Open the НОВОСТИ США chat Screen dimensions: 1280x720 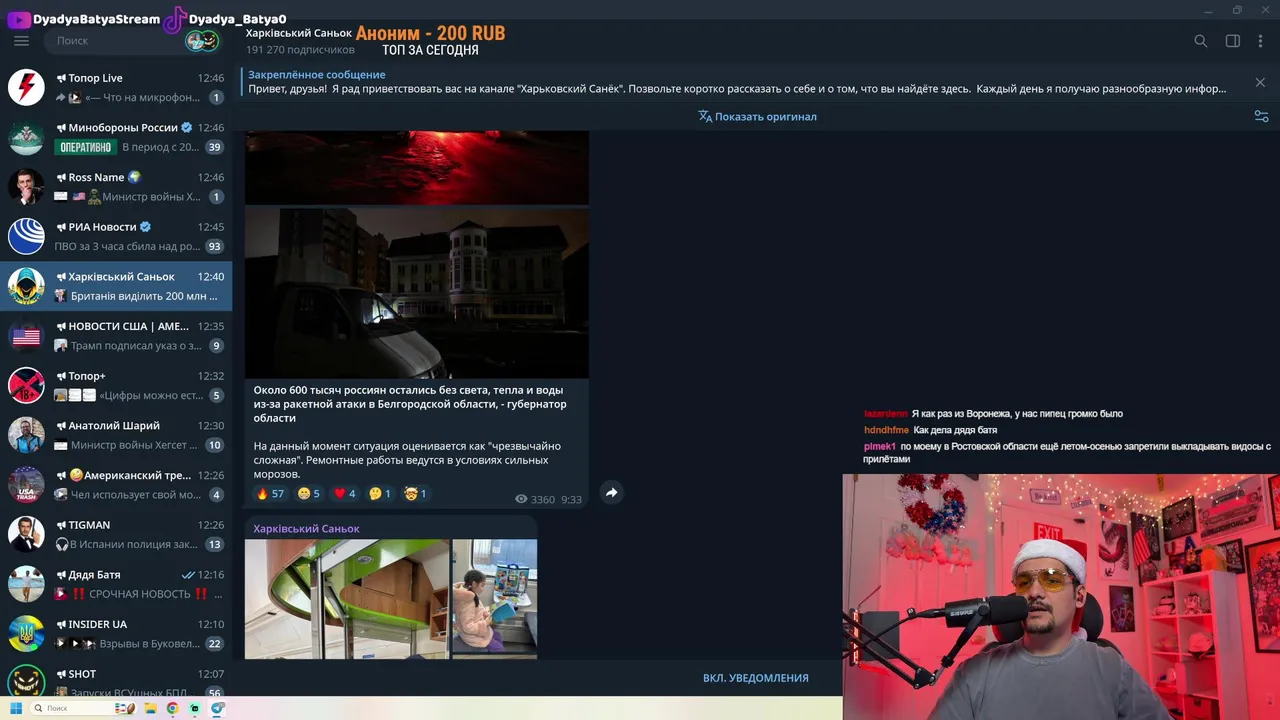[x=116, y=336]
